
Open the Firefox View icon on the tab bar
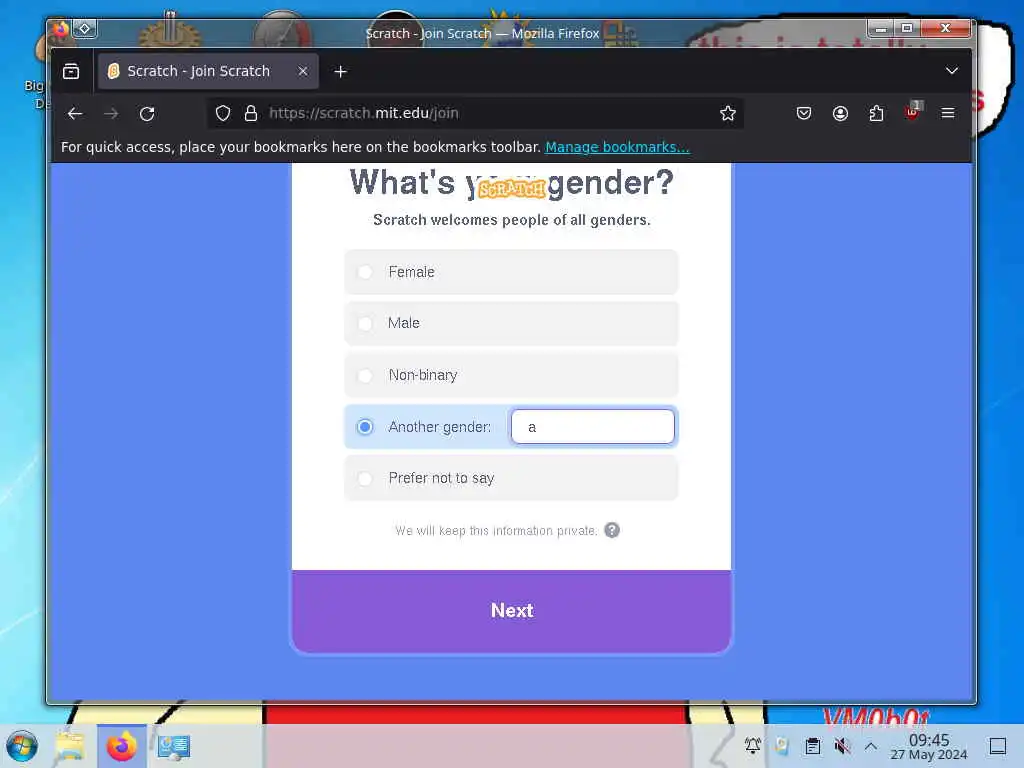(71, 71)
